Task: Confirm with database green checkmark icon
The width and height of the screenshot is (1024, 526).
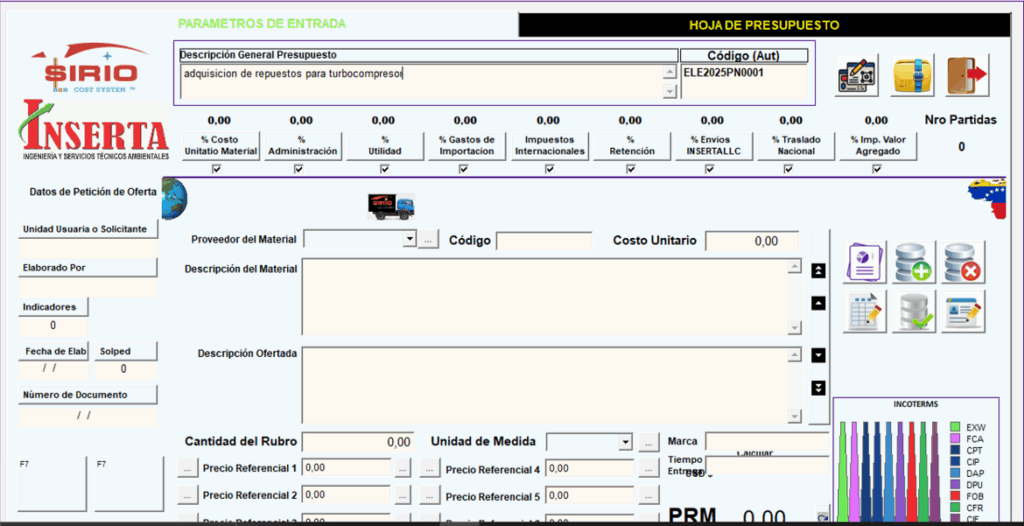Action: click(x=913, y=311)
